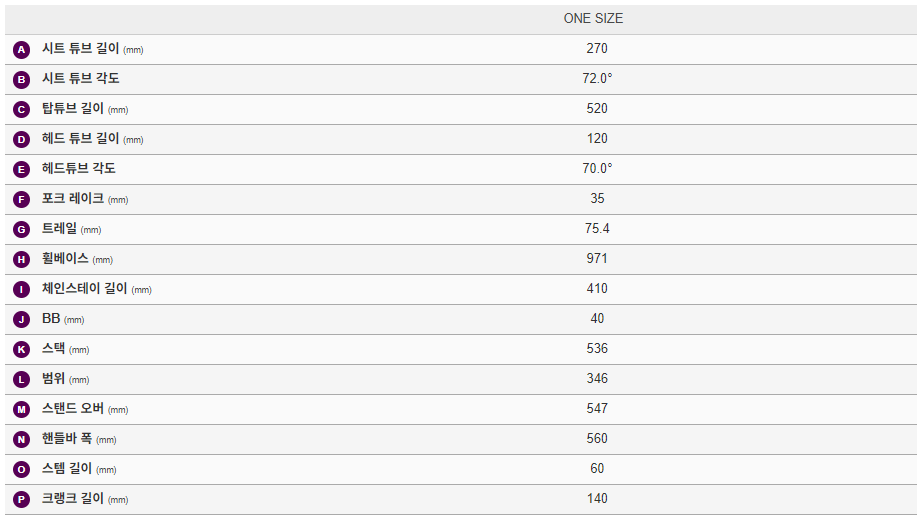Click the E badge beside 헤드튜브 각도
The width and height of the screenshot is (922, 522).
[22, 169]
